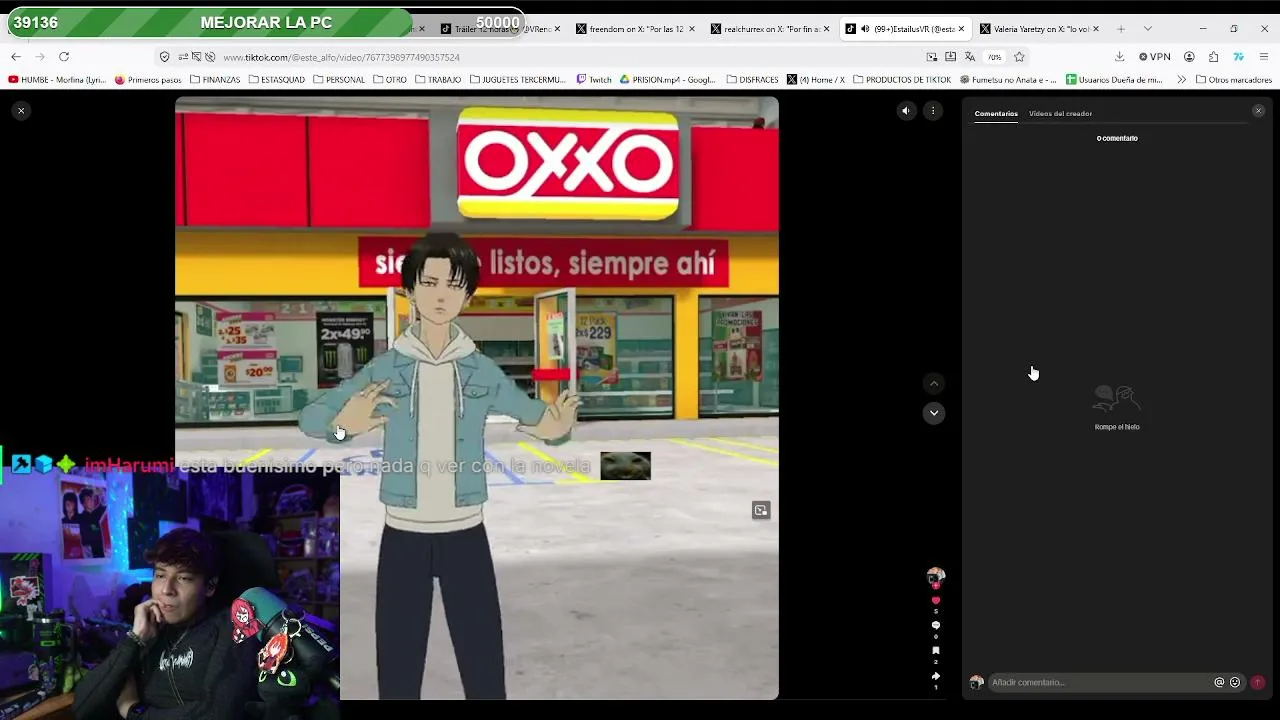Open the ESTASQUAD bookmarks folder
Screen dimensions: 1280x720
click(276, 80)
